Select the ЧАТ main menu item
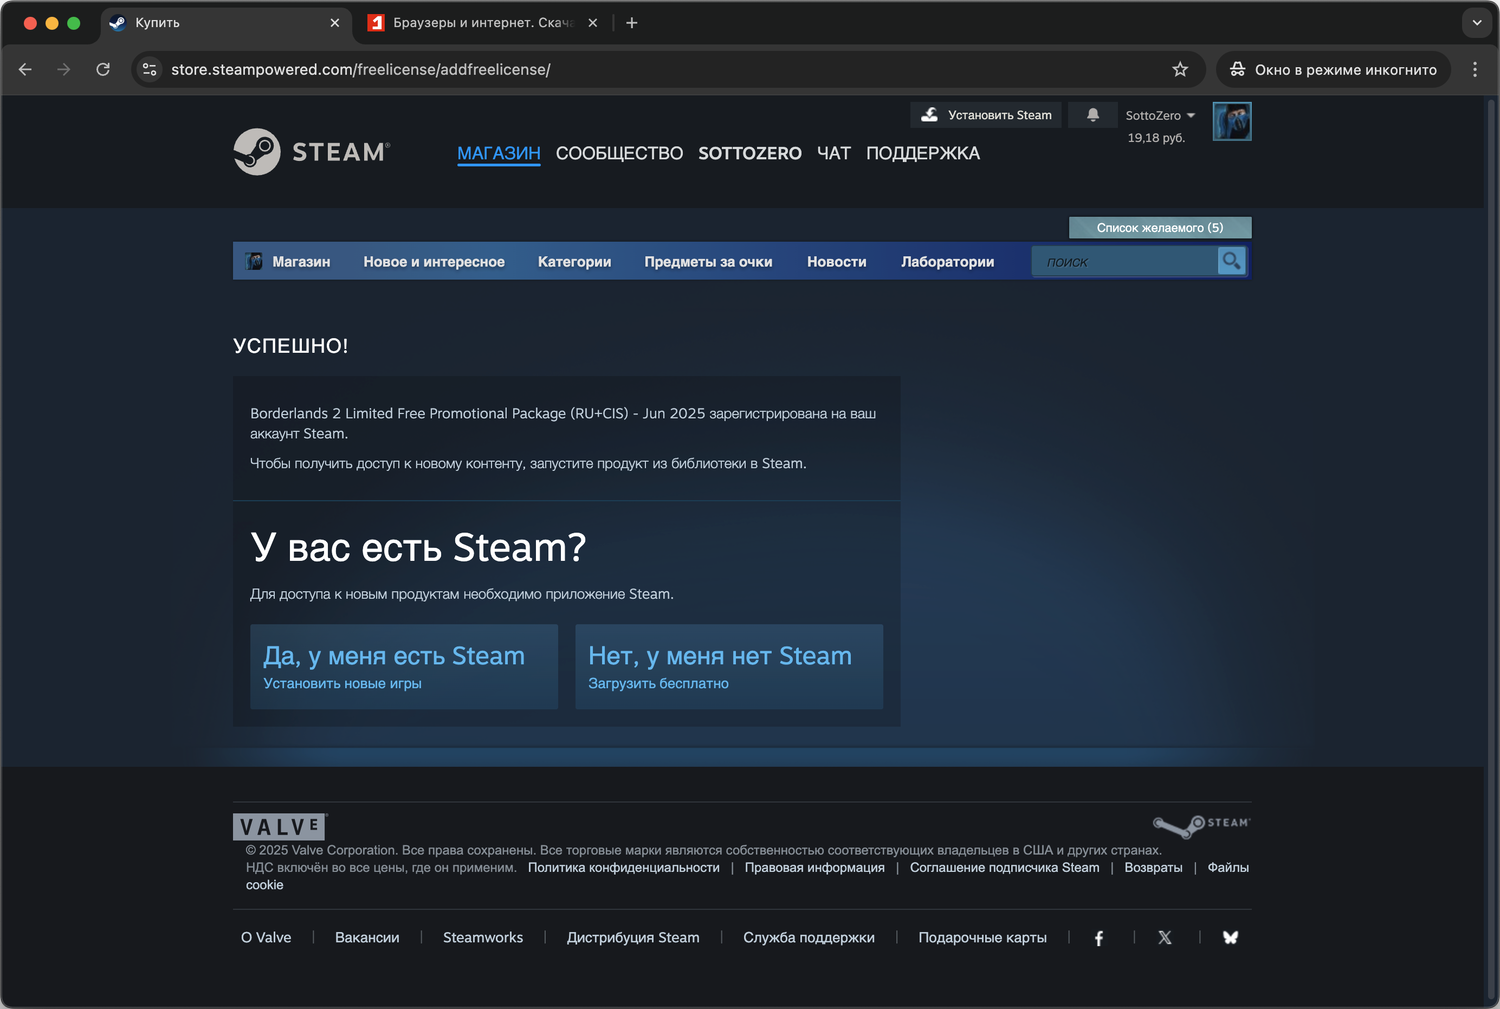This screenshot has height=1009, width=1500. pos(834,153)
